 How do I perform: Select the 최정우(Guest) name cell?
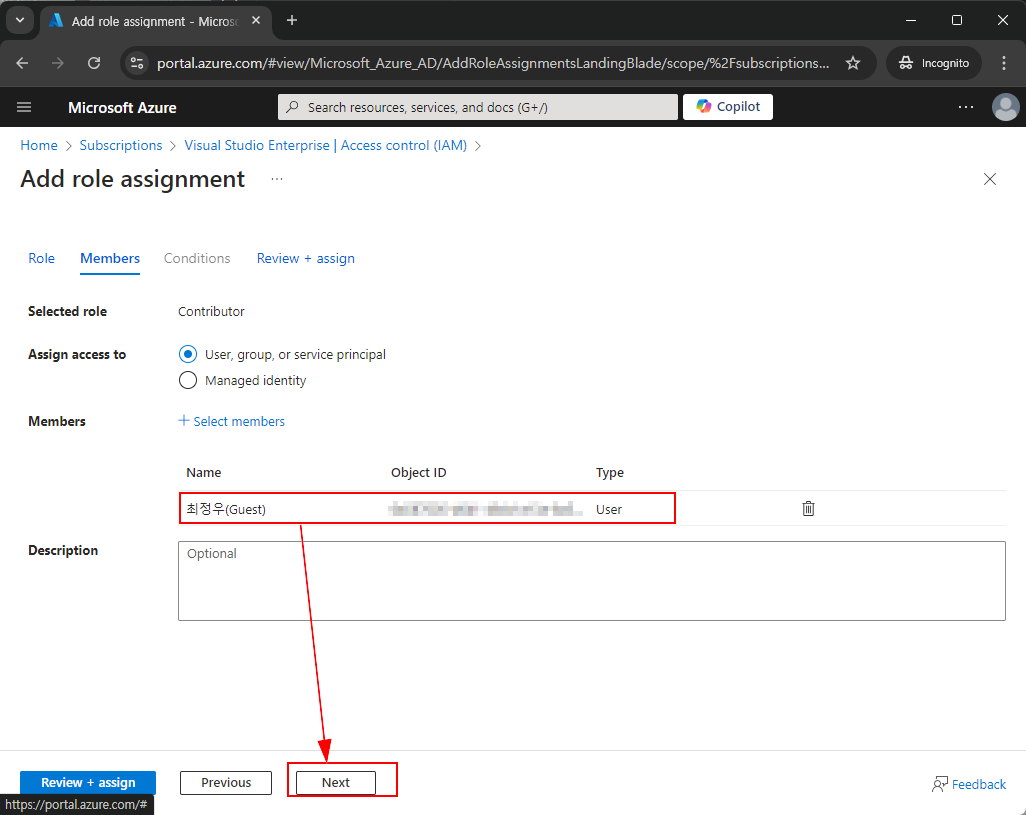click(226, 509)
